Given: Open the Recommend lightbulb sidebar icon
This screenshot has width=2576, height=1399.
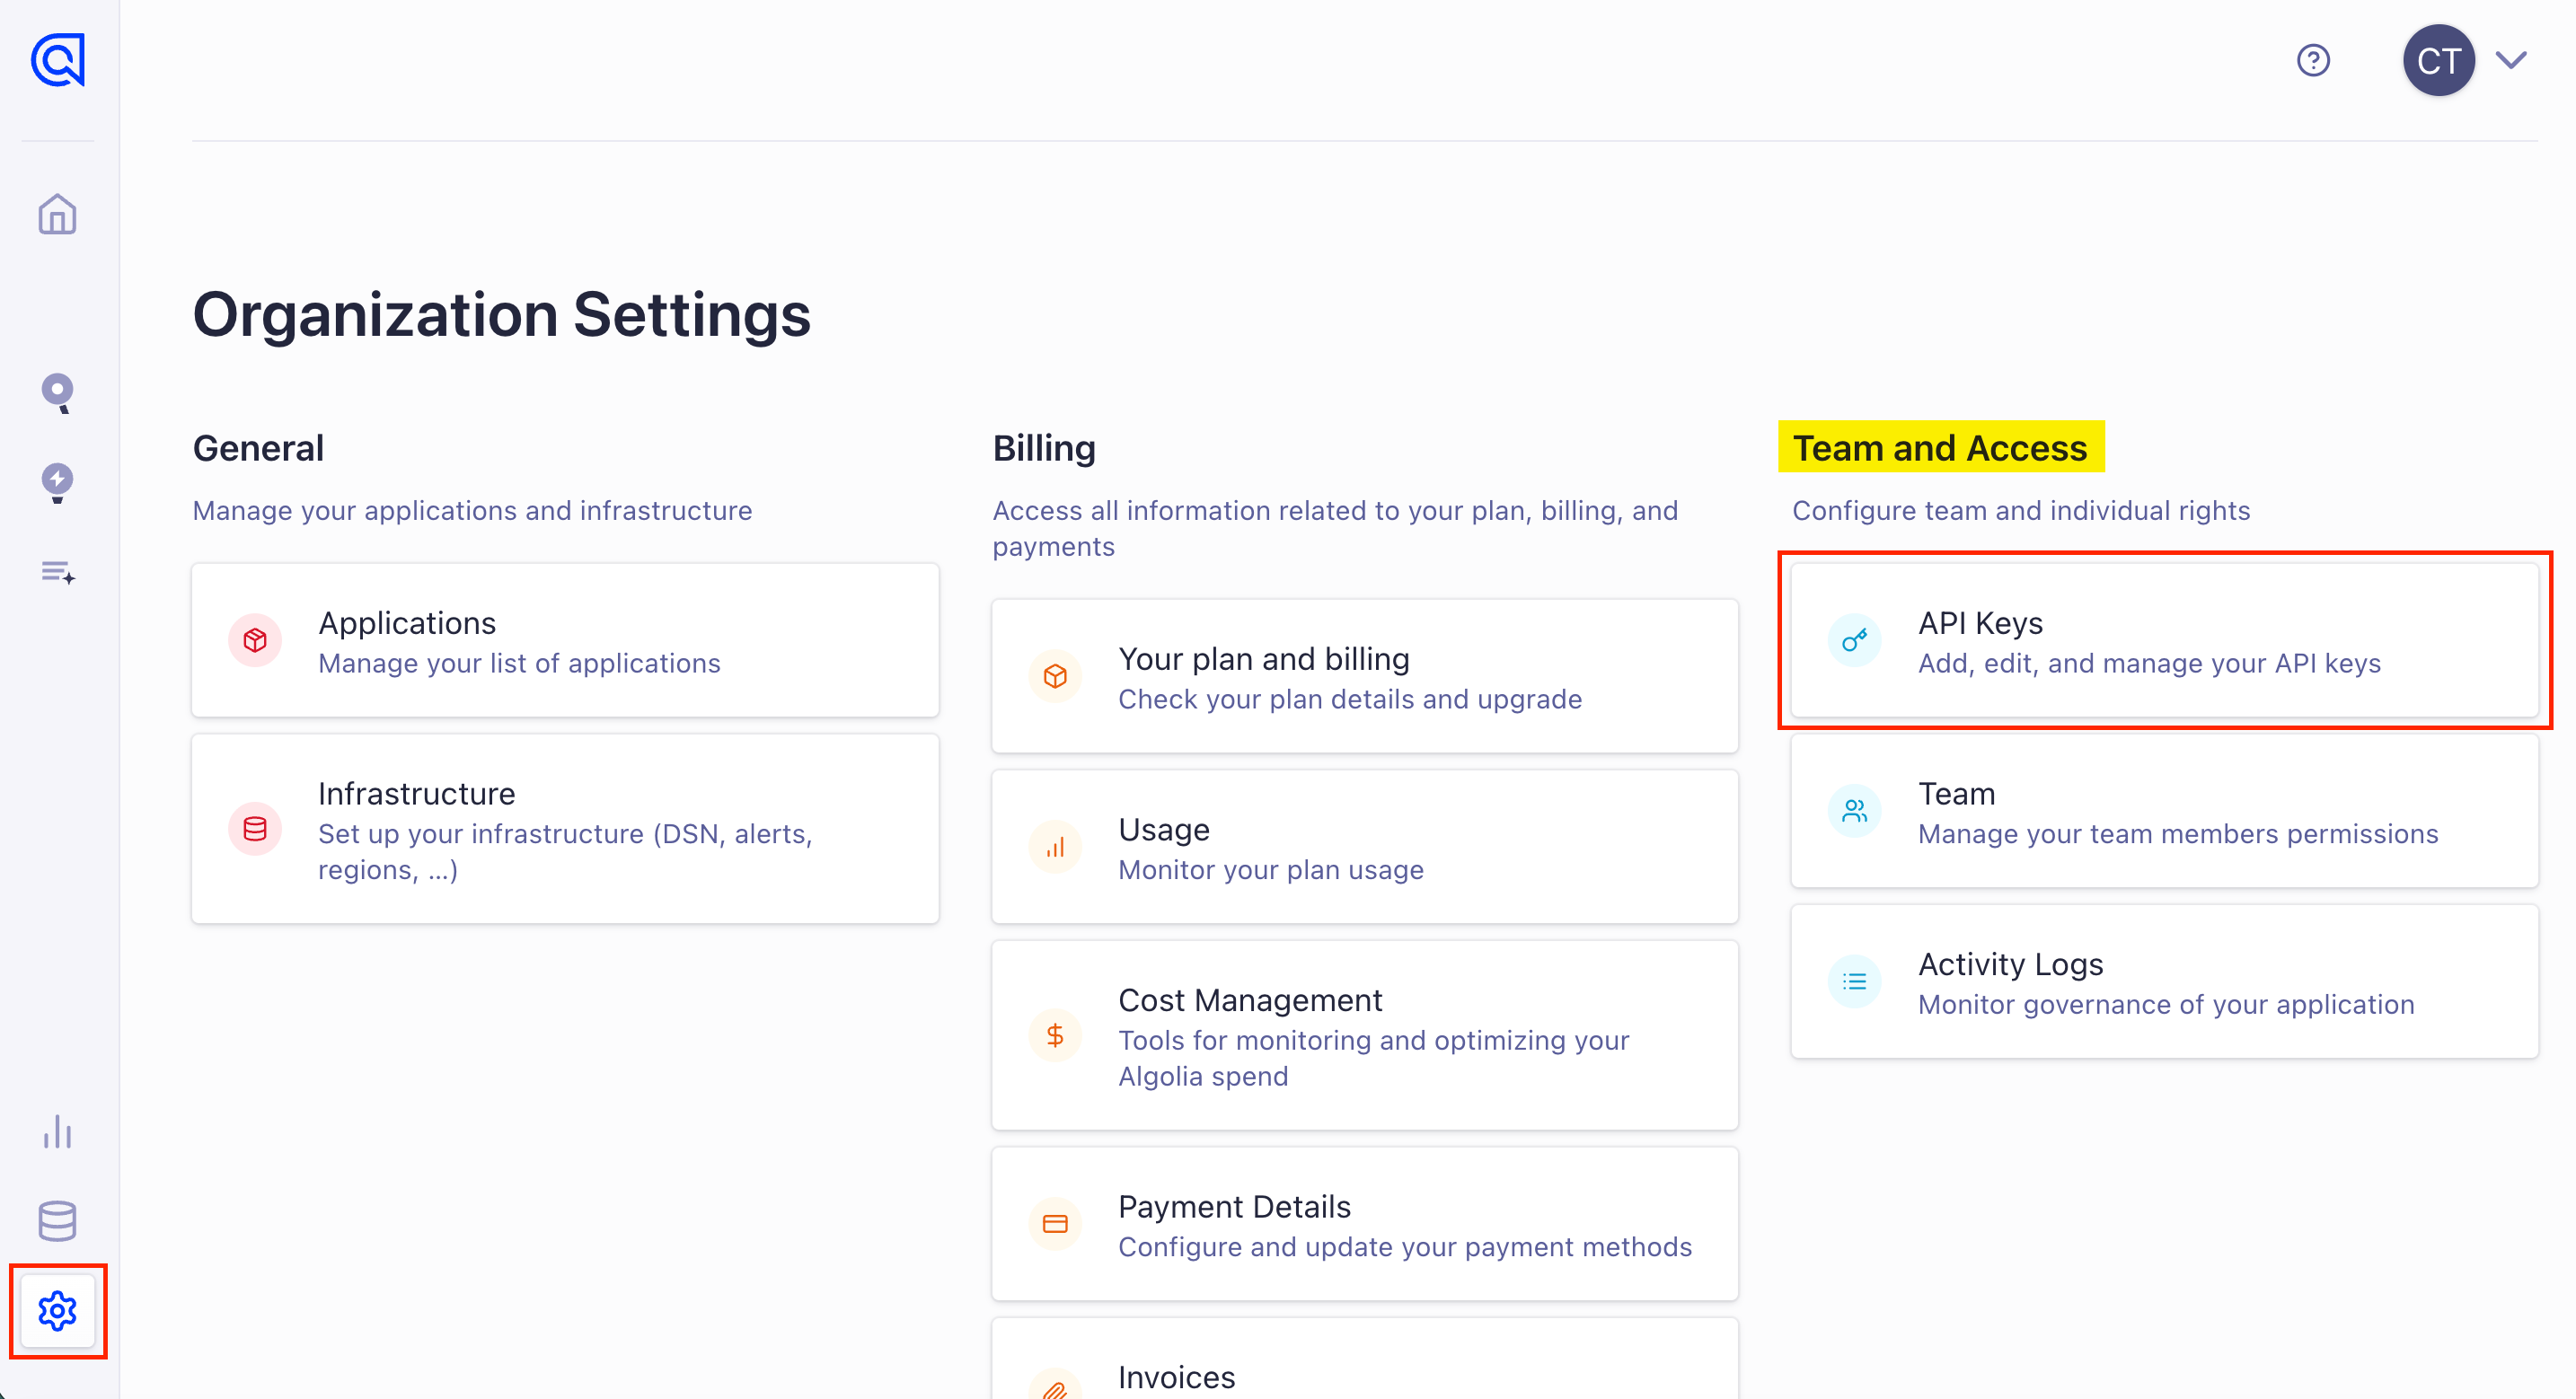Looking at the screenshot, I should [x=58, y=482].
